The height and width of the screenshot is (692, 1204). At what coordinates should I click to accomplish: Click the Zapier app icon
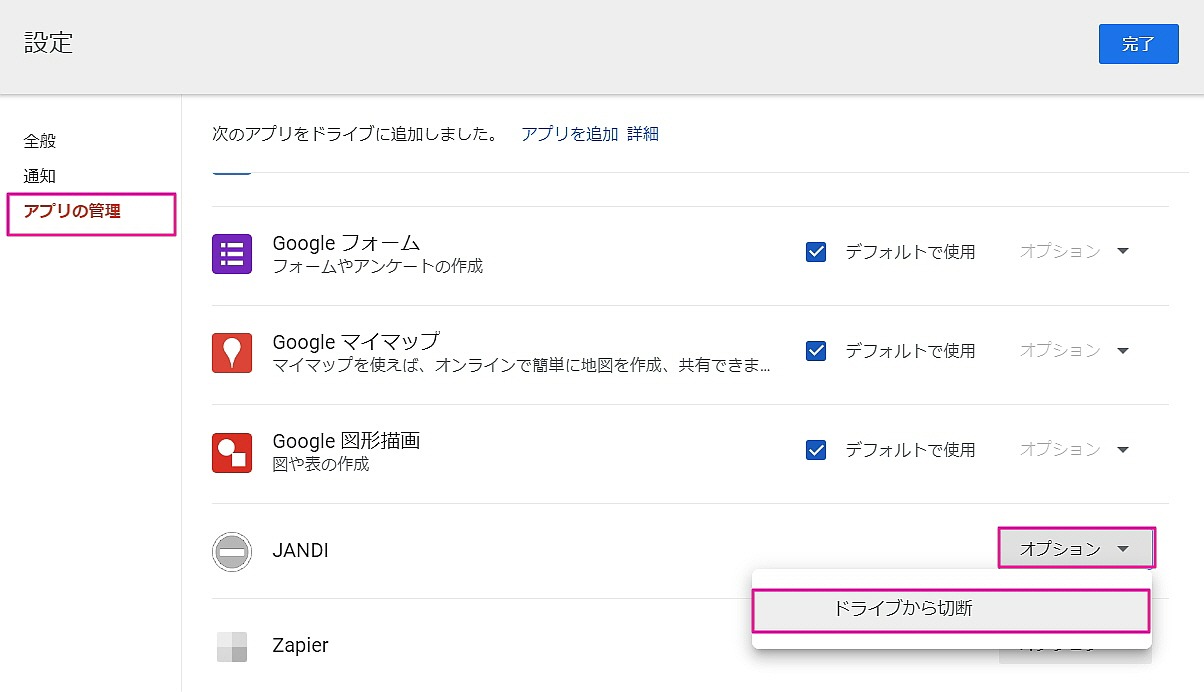click(232, 646)
